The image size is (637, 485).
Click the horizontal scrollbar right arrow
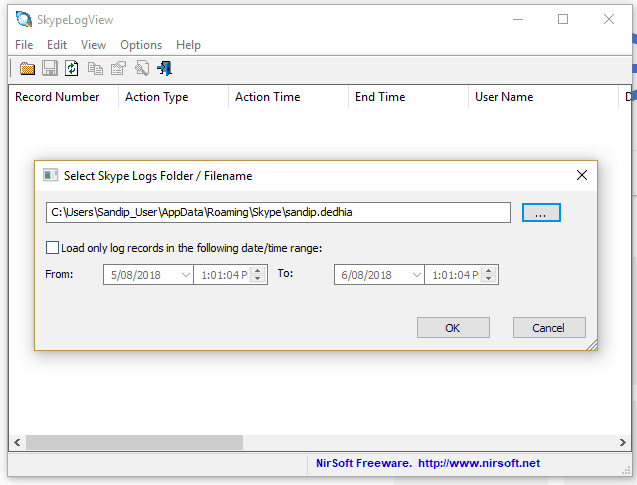click(x=622, y=442)
